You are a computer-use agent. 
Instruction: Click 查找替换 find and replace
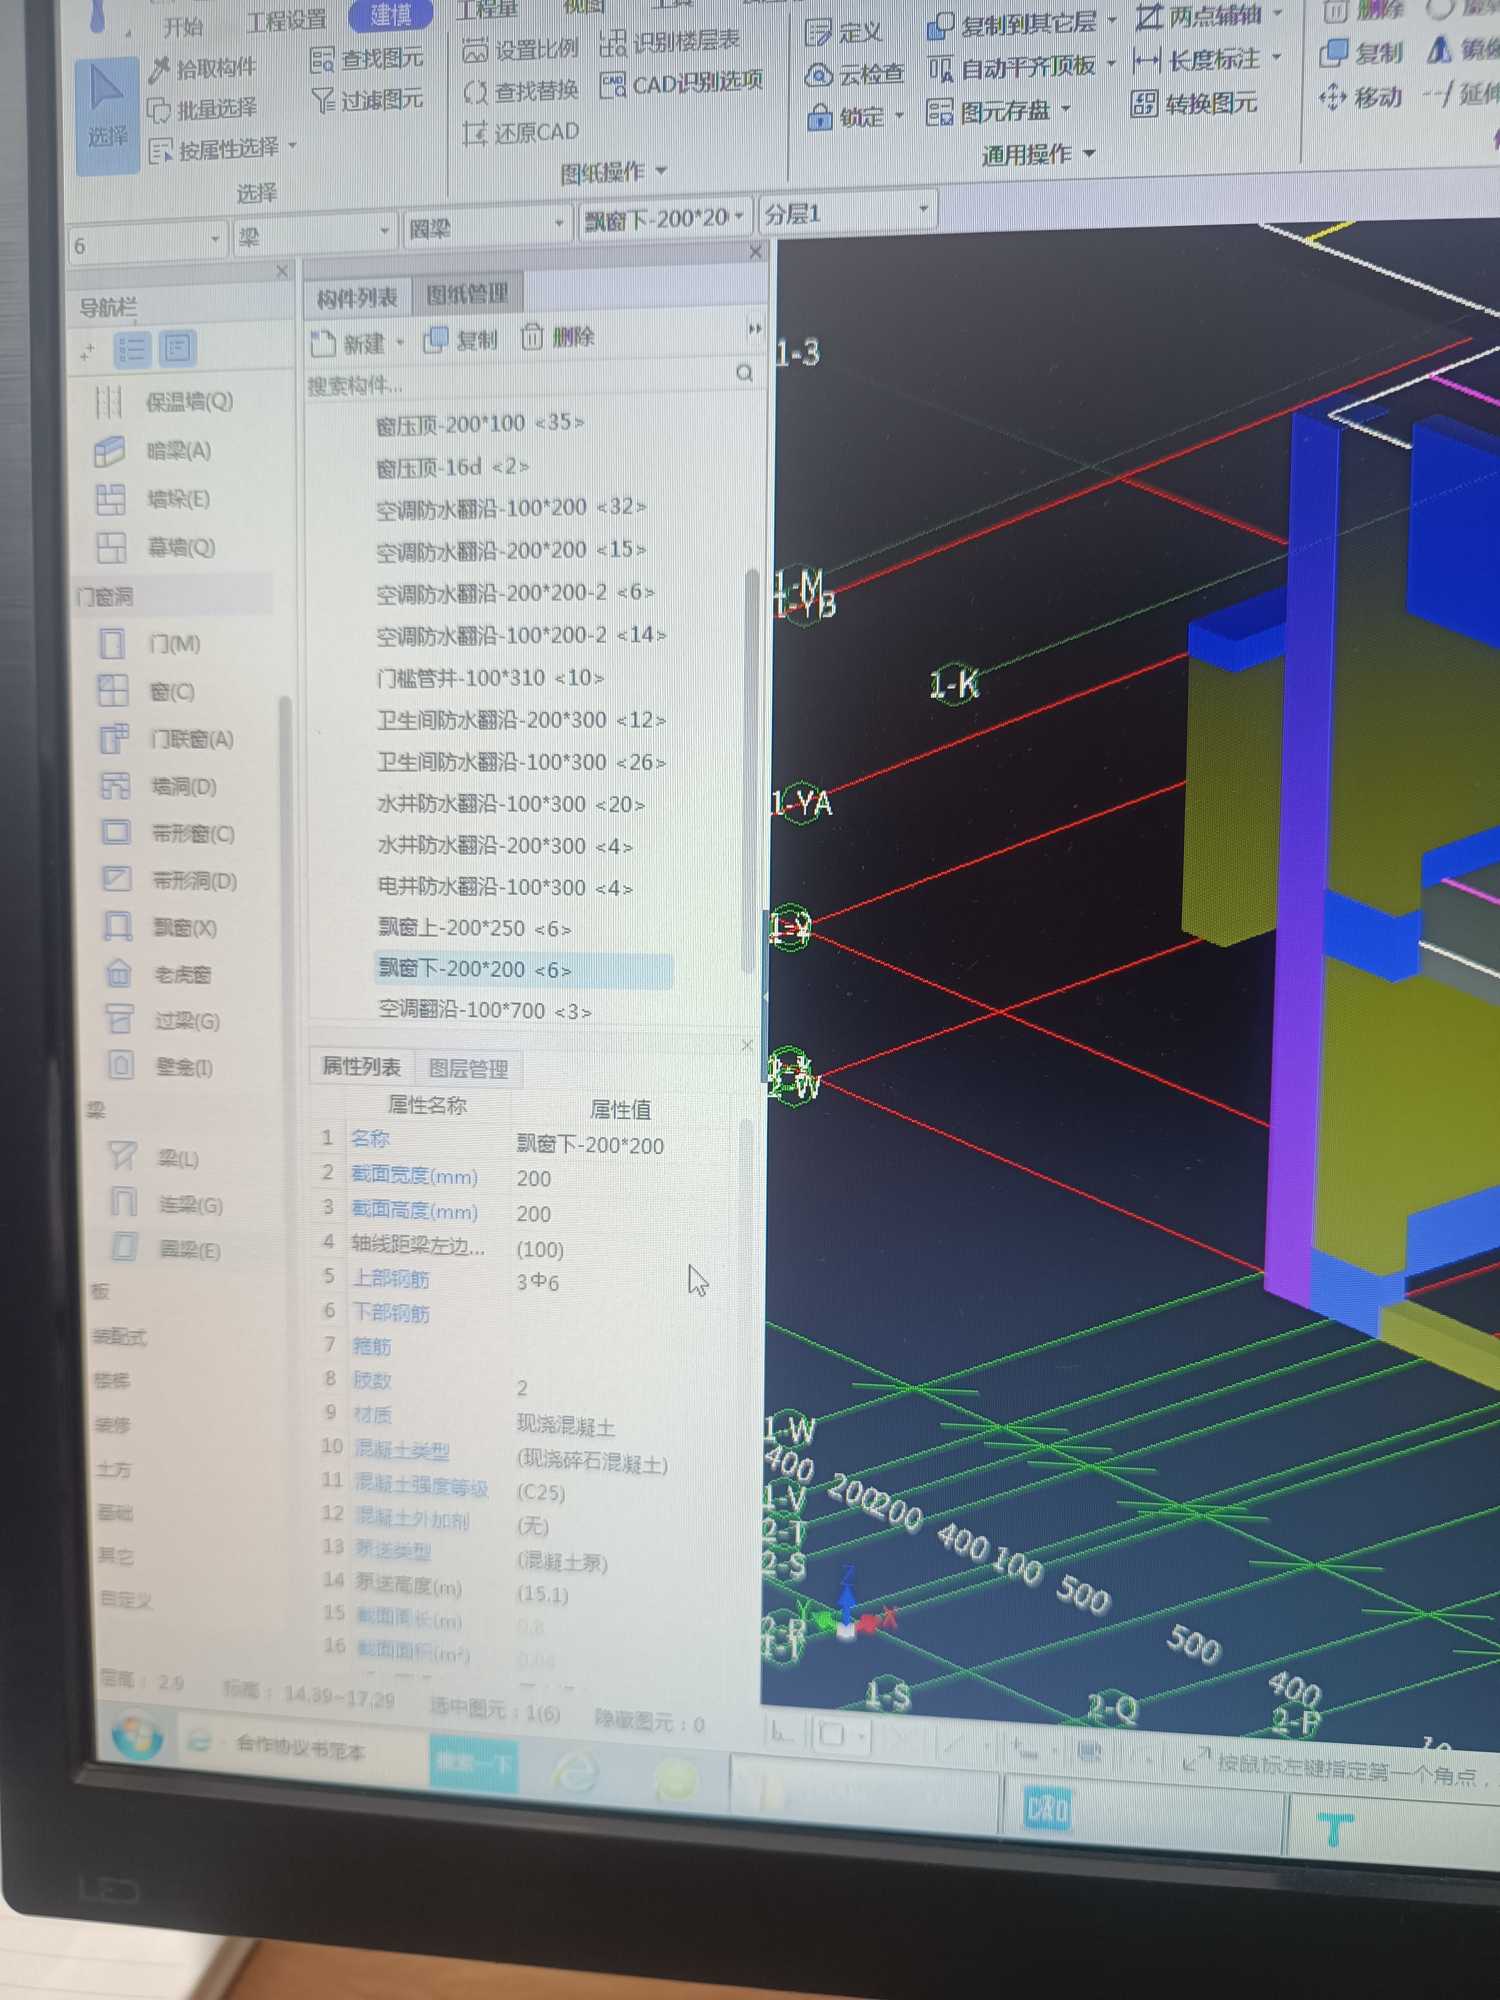[x=521, y=91]
